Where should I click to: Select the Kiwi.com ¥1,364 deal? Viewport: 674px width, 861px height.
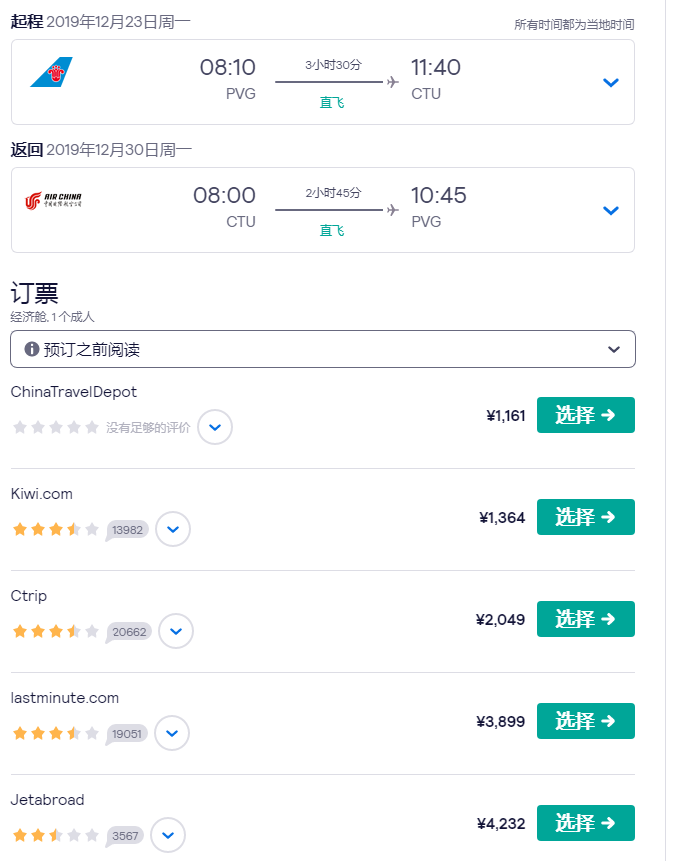coord(585,517)
